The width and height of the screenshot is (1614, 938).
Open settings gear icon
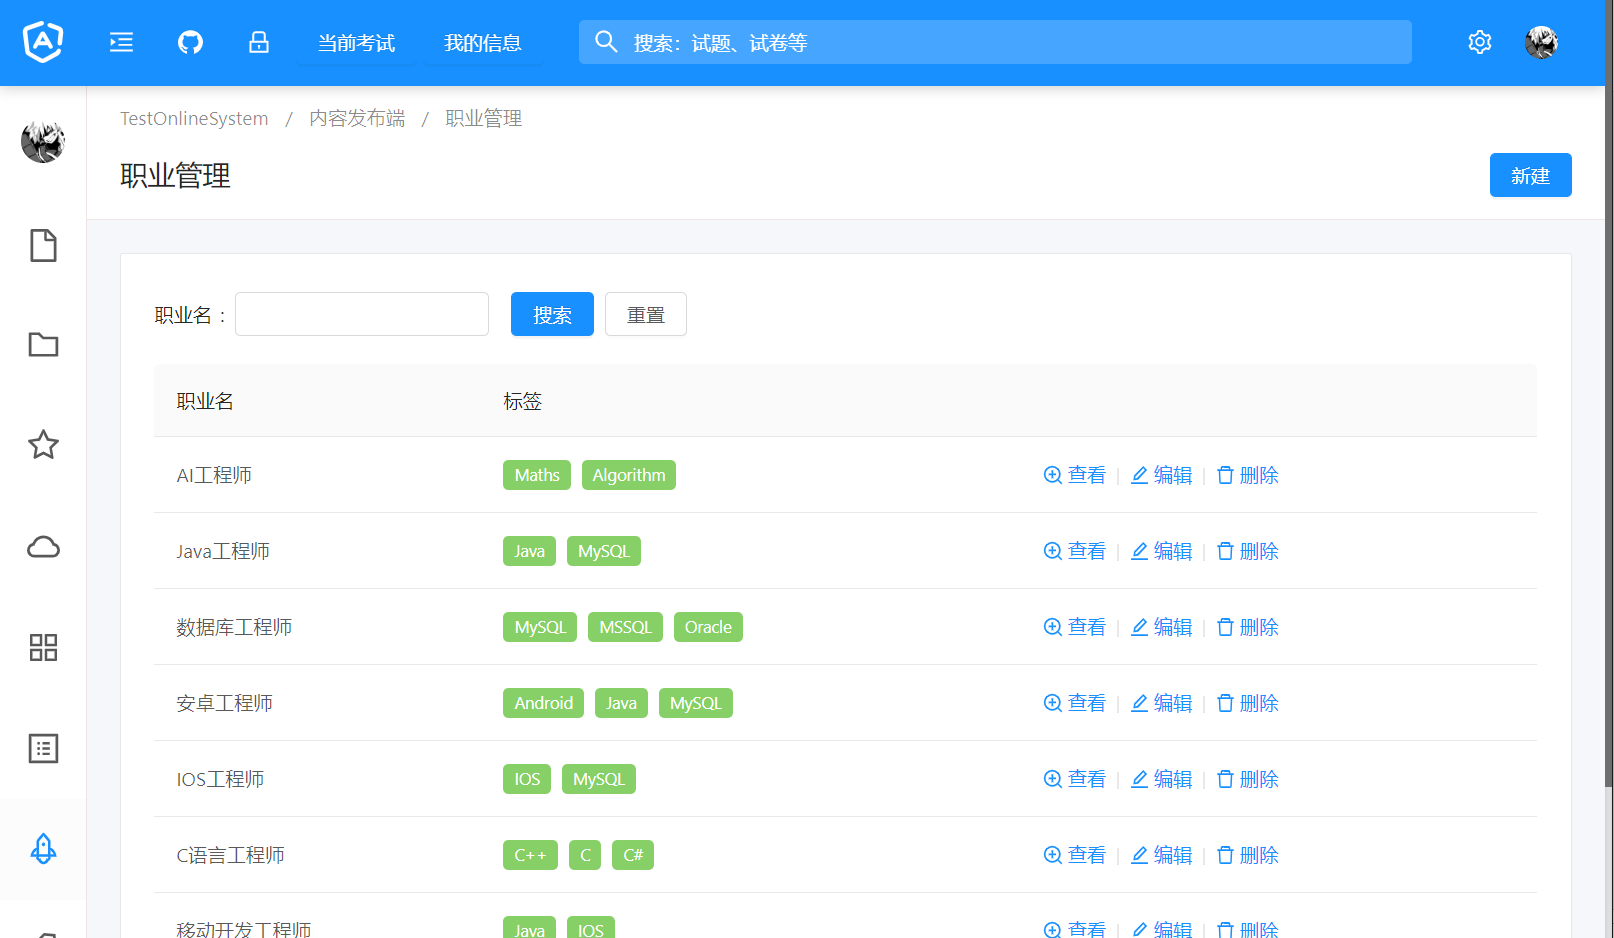pos(1479,42)
